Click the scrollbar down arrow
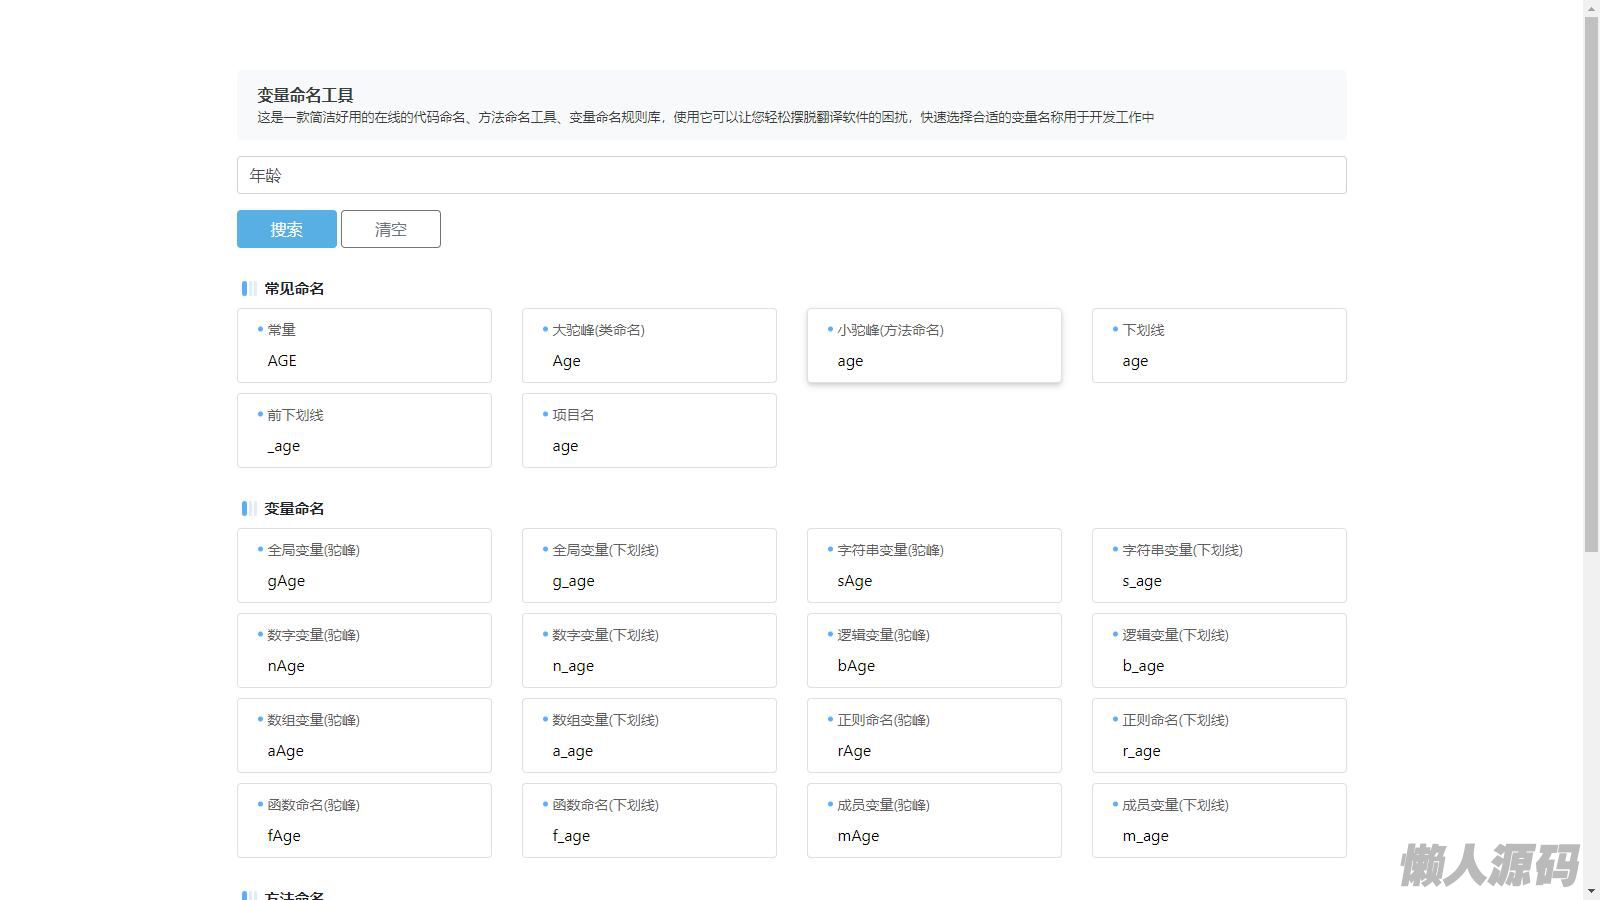This screenshot has height=900, width=1600. [x=1591, y=891]
